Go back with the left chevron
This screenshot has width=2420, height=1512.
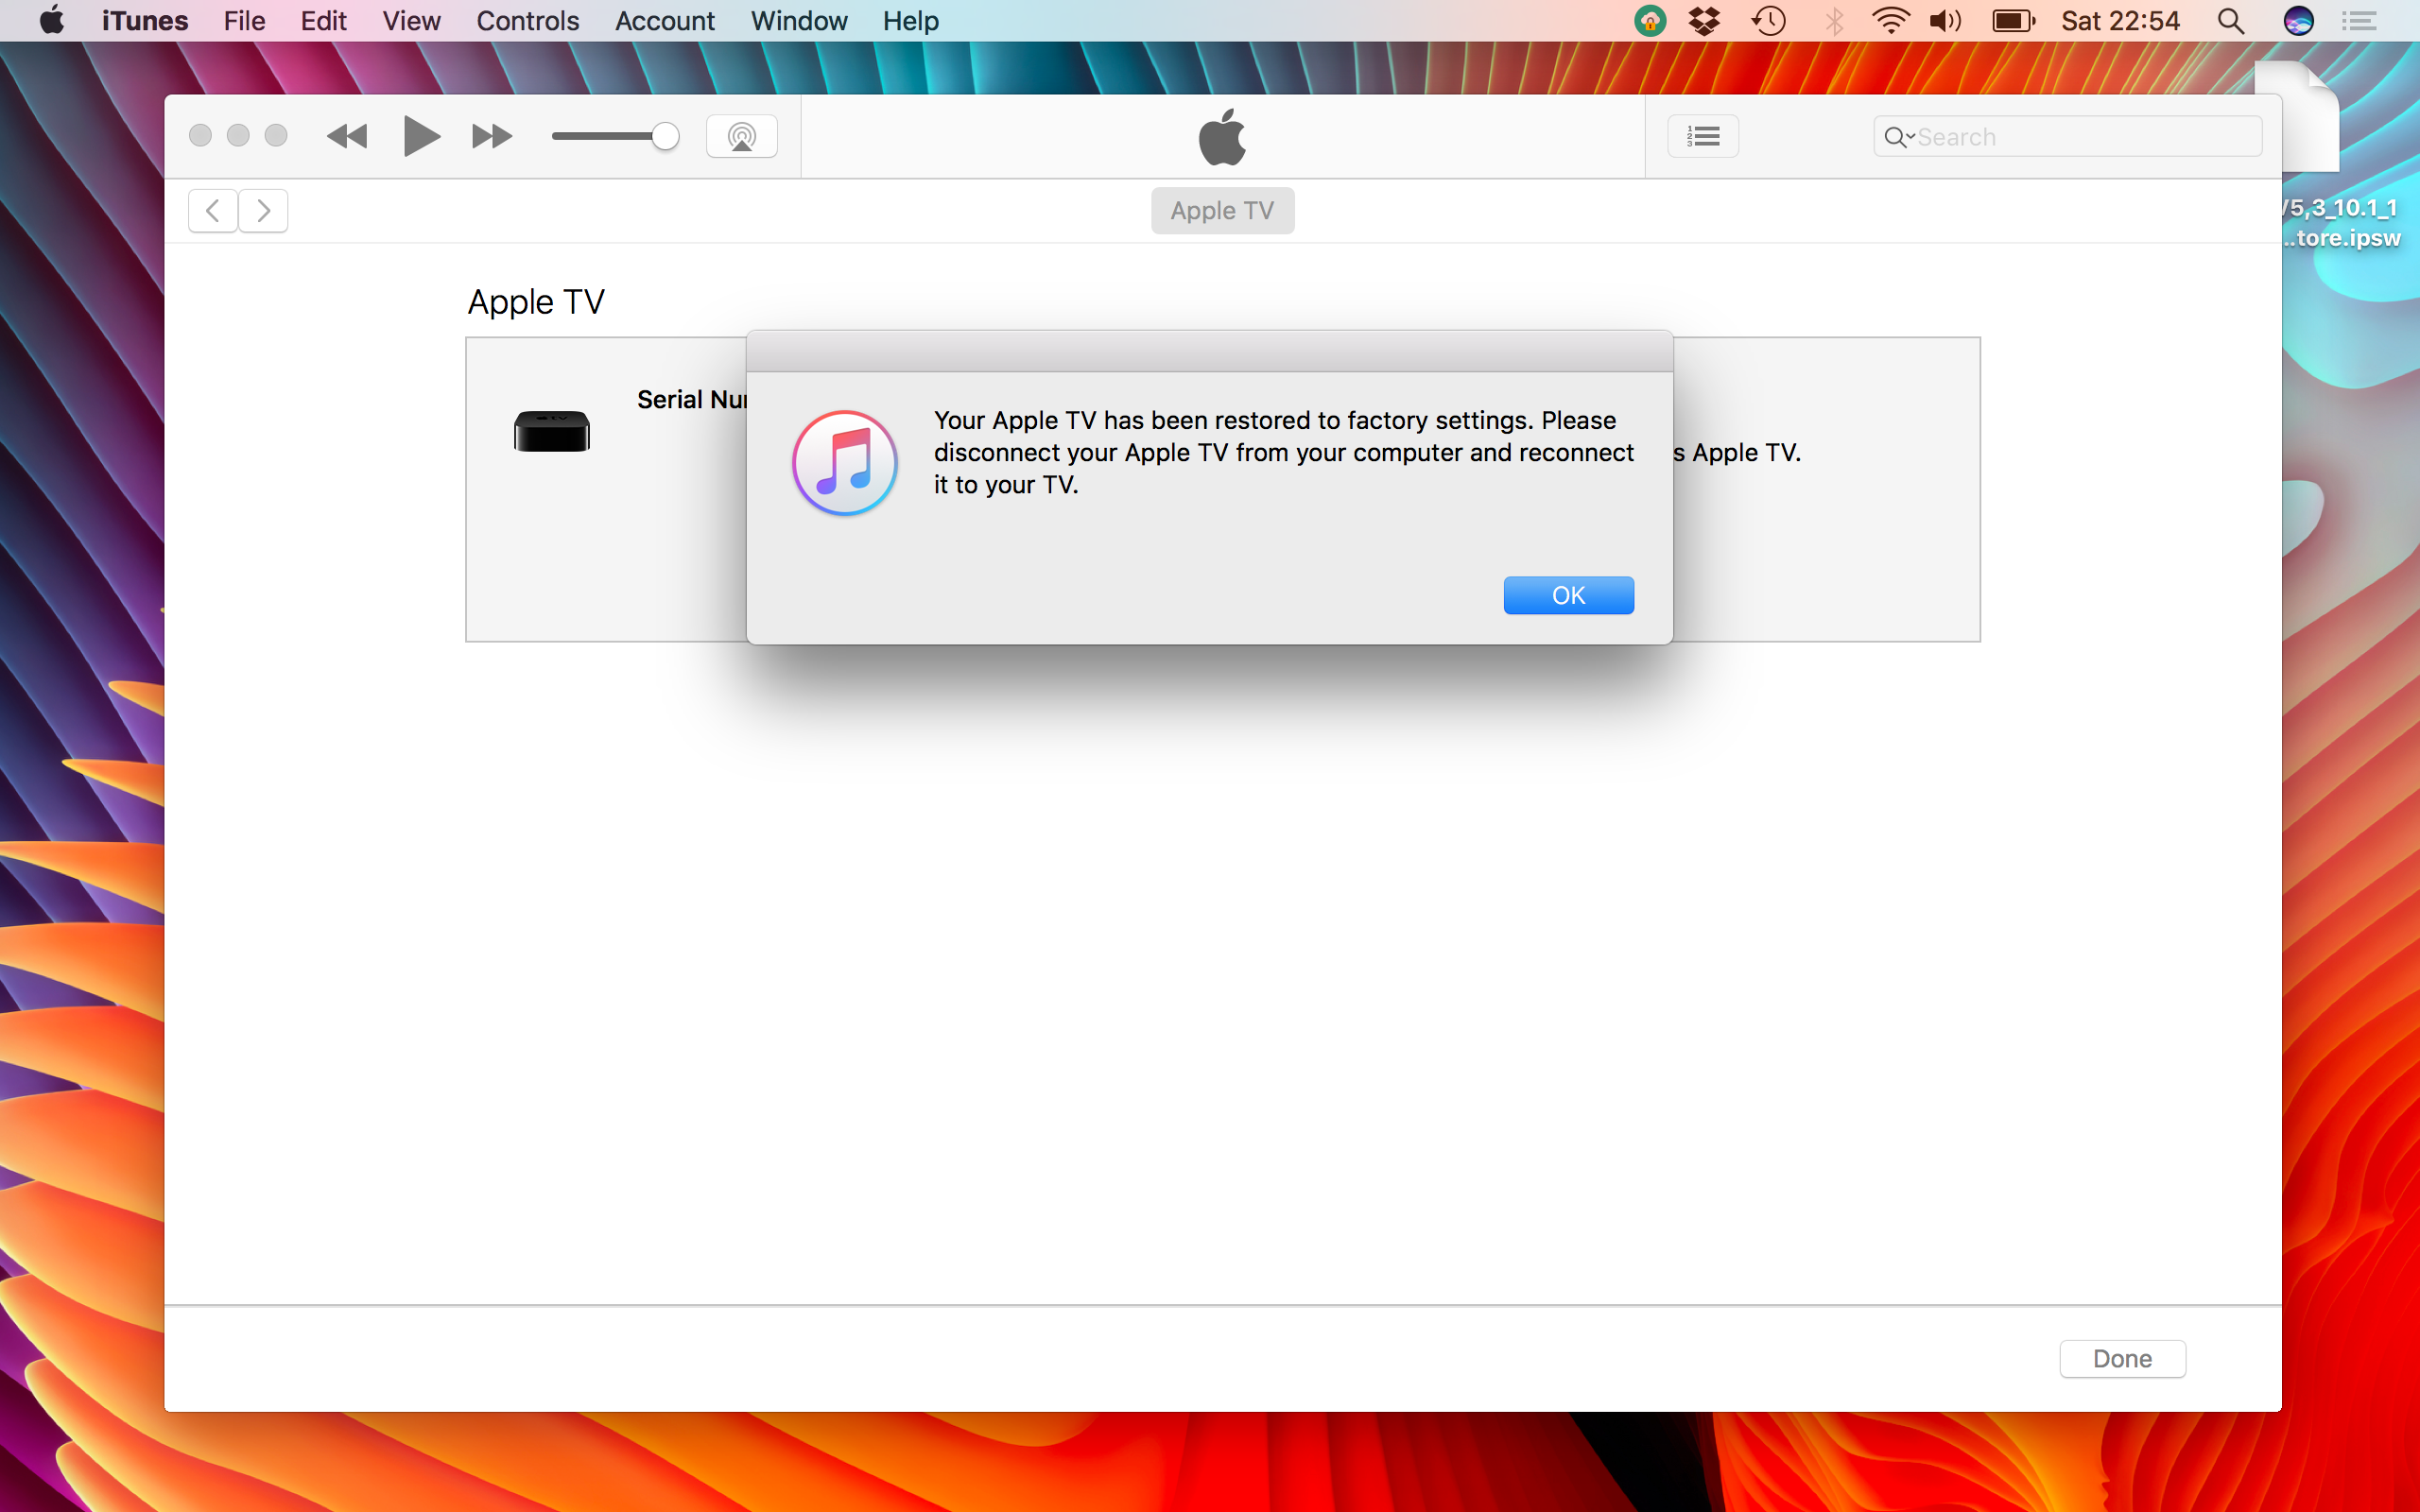pyautogui.click(x=213, y=210)
